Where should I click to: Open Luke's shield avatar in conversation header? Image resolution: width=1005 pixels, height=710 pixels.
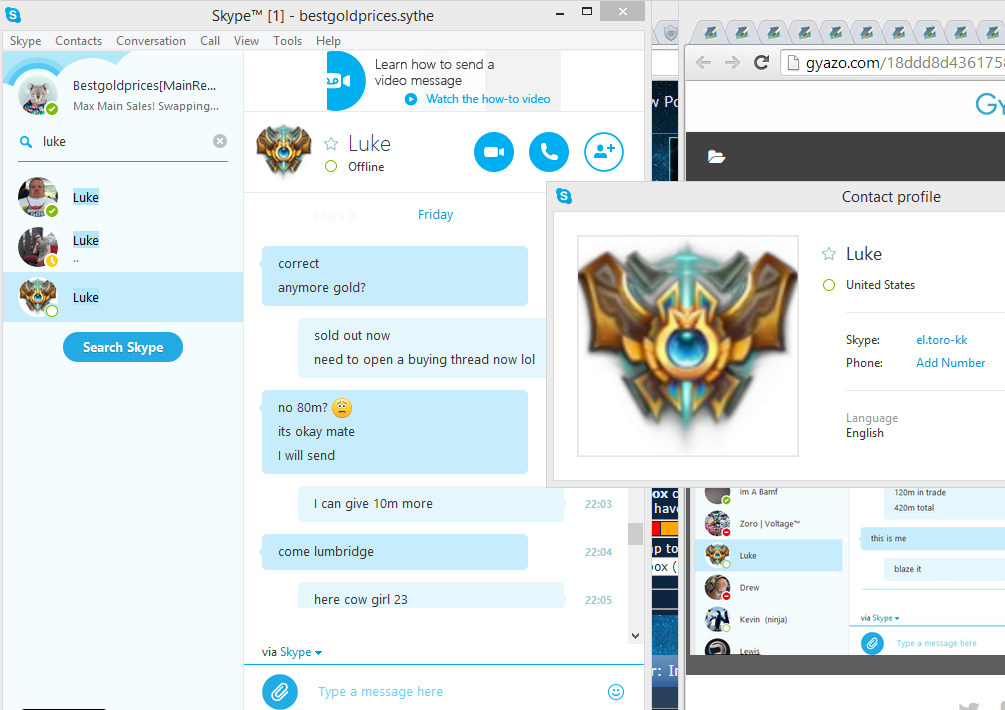pos(284,151)
